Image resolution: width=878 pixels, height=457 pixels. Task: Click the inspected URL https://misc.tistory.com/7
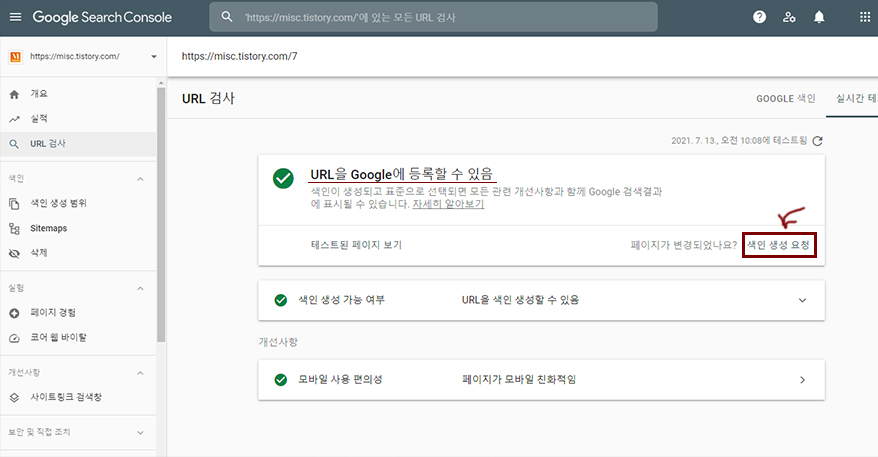240,57
